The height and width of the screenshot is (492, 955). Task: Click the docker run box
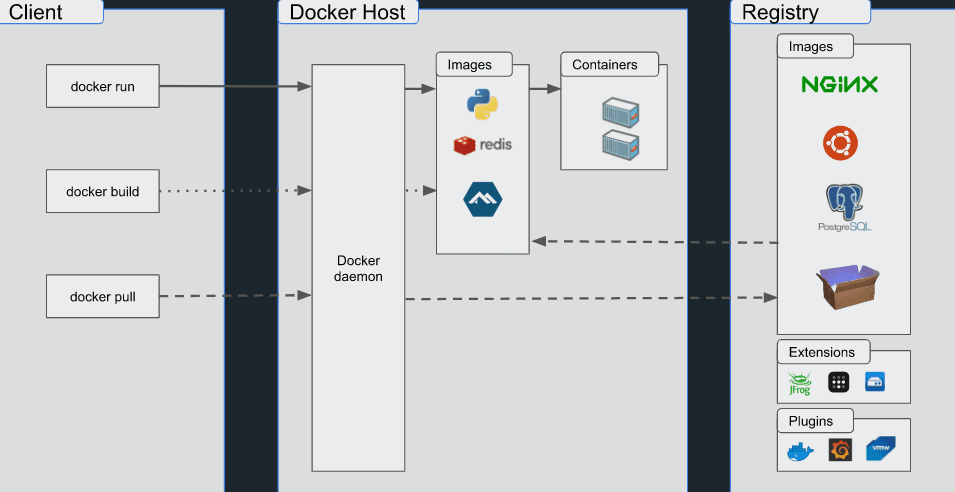[102, 87]
